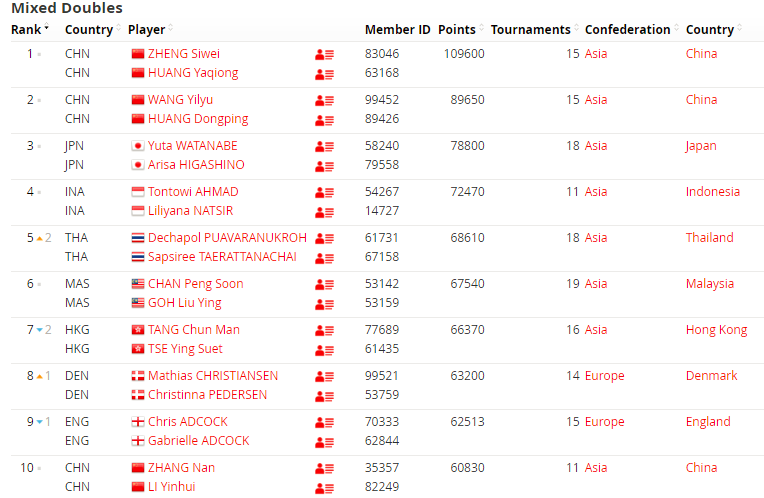Open profile icon next to ZHENG Siwei
Image resolution: width=764 pixels, height=498 pixels.
pyautogui.click(x=324, y=54)
